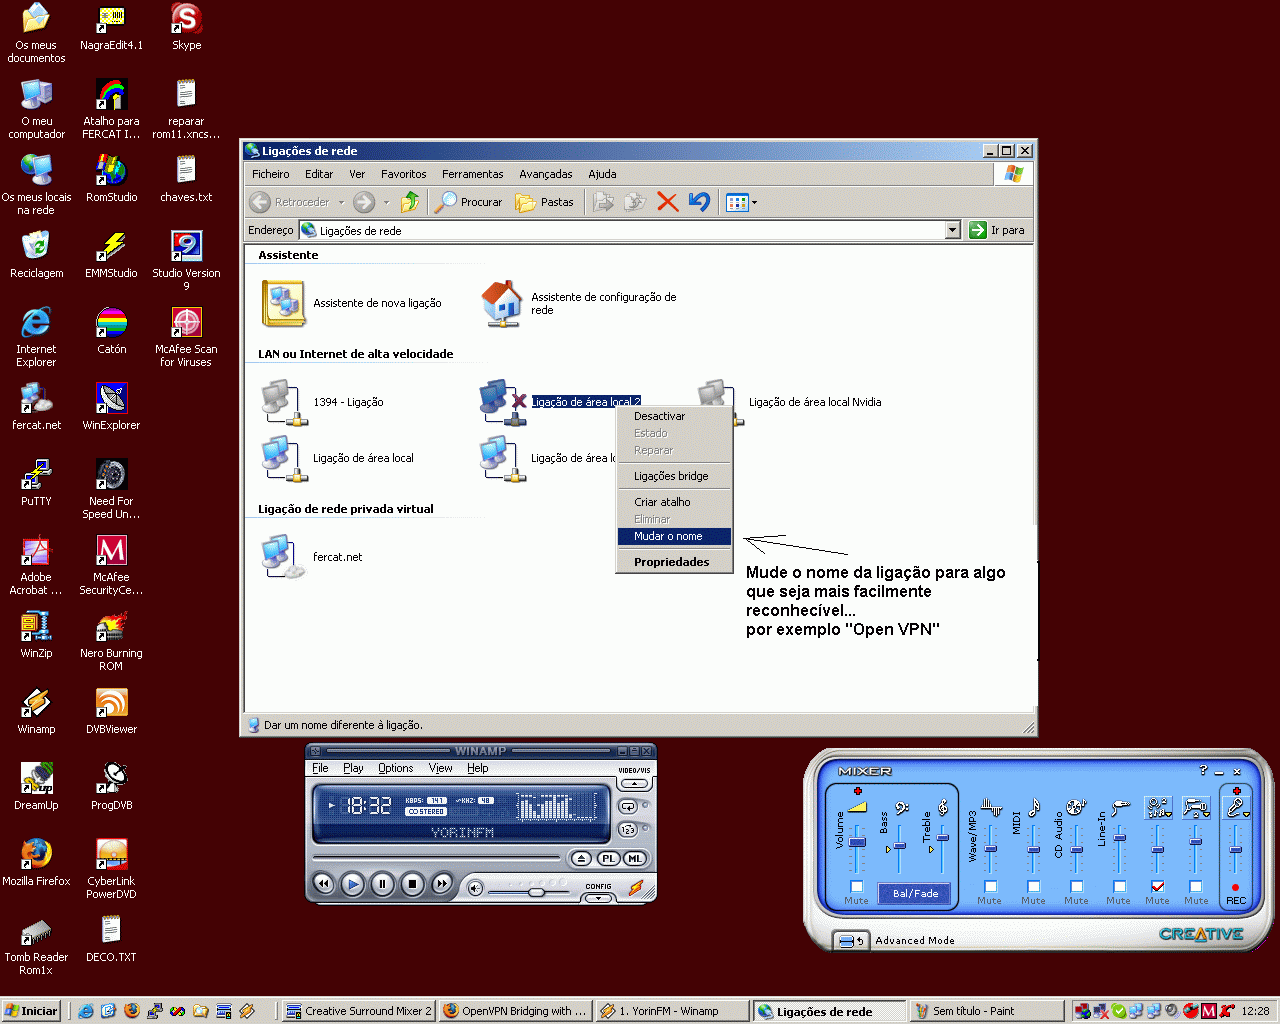This screenshot has height=1024, width=1280.
Task: Expand the Winamp CONFIG drawer arrow
Action: [x=598, y=898]
